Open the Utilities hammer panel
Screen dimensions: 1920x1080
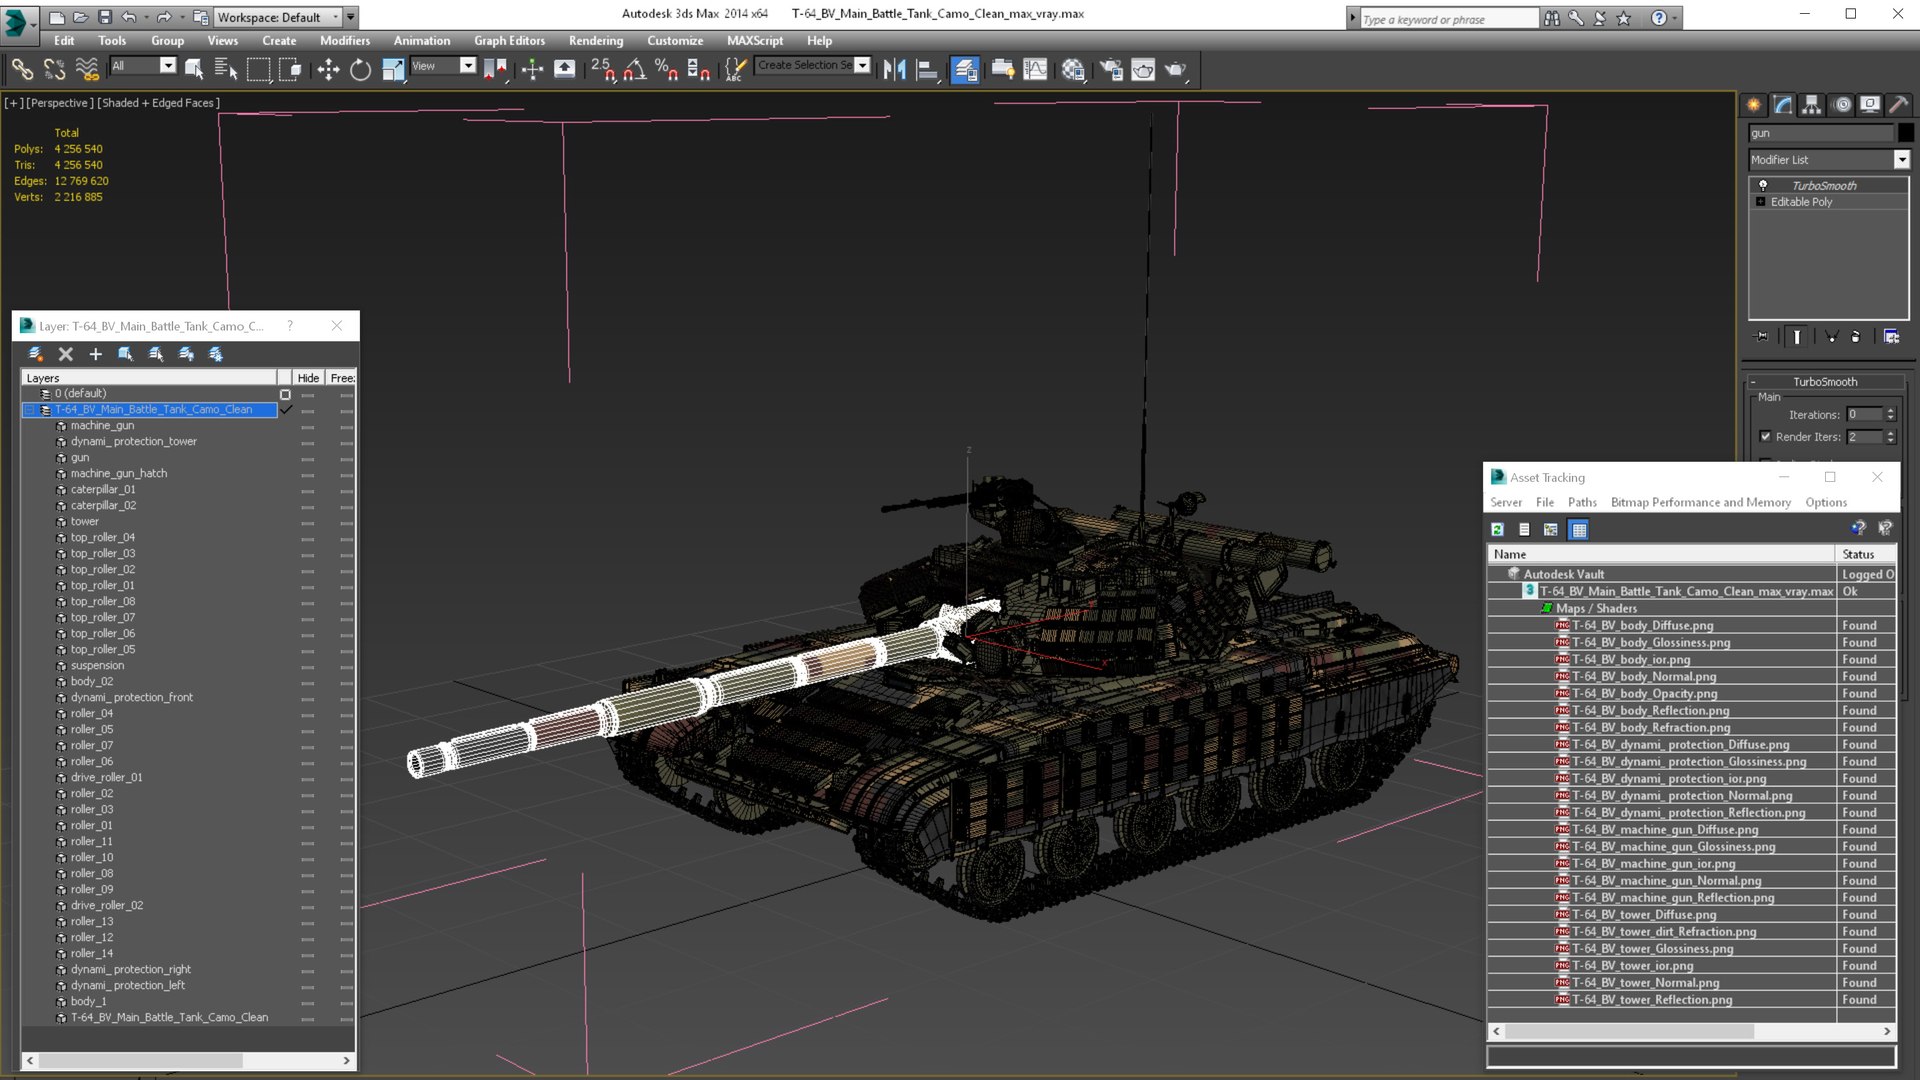pos(1899,105)
